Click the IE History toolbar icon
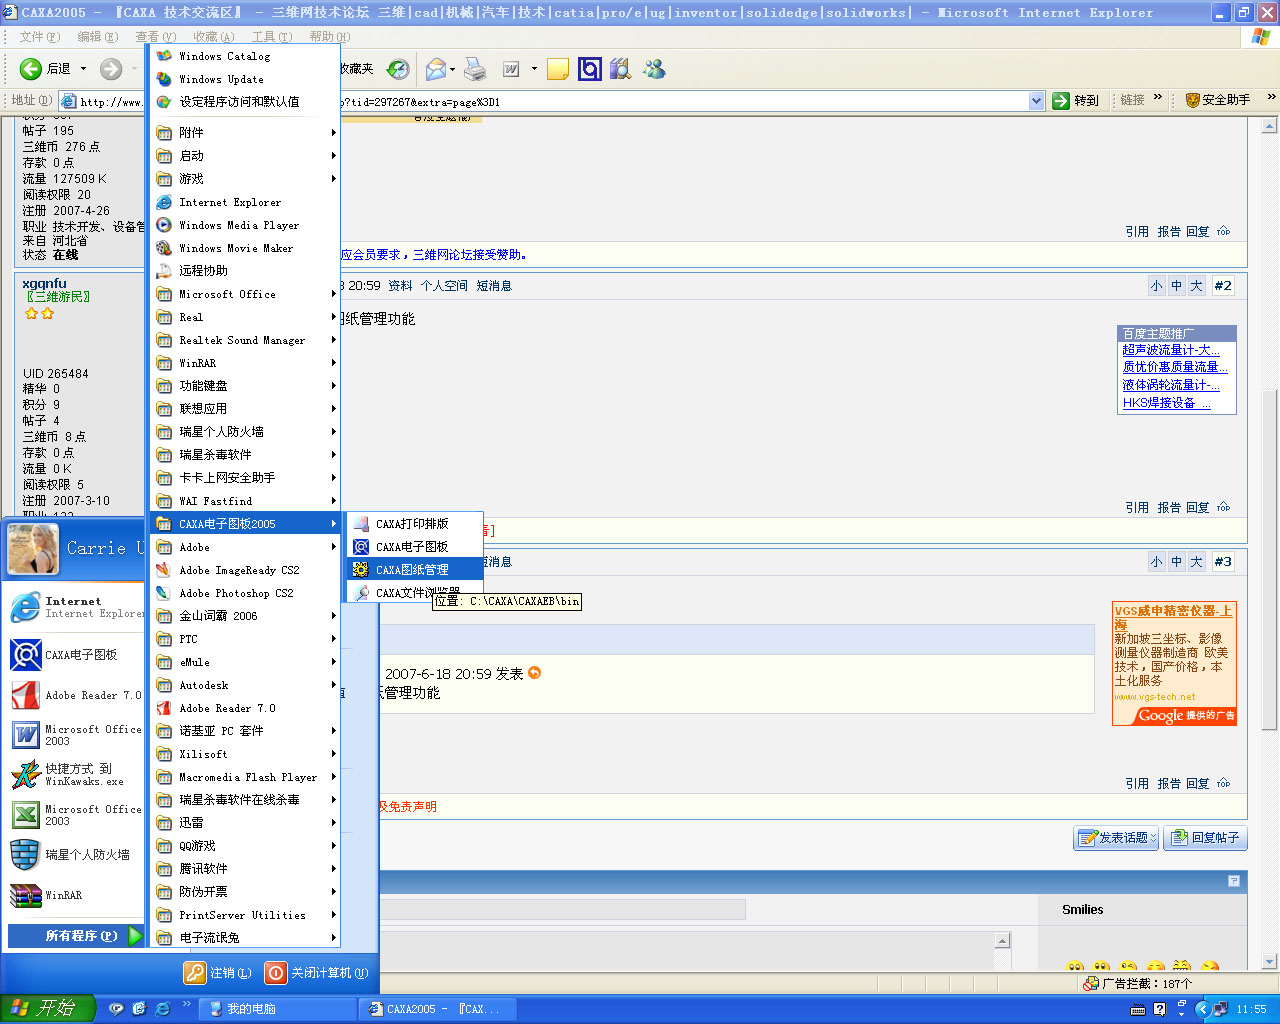This screenshot has height=1024, width=1280. click(398, 69)
